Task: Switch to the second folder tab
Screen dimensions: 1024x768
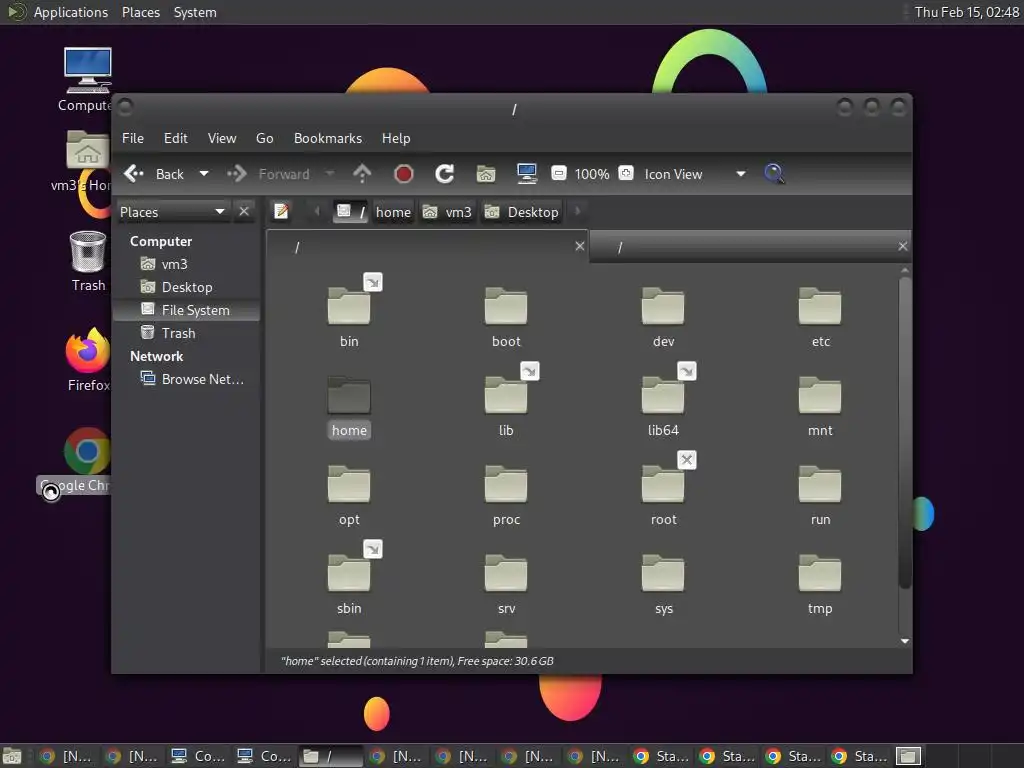Action: click(750, 247)
